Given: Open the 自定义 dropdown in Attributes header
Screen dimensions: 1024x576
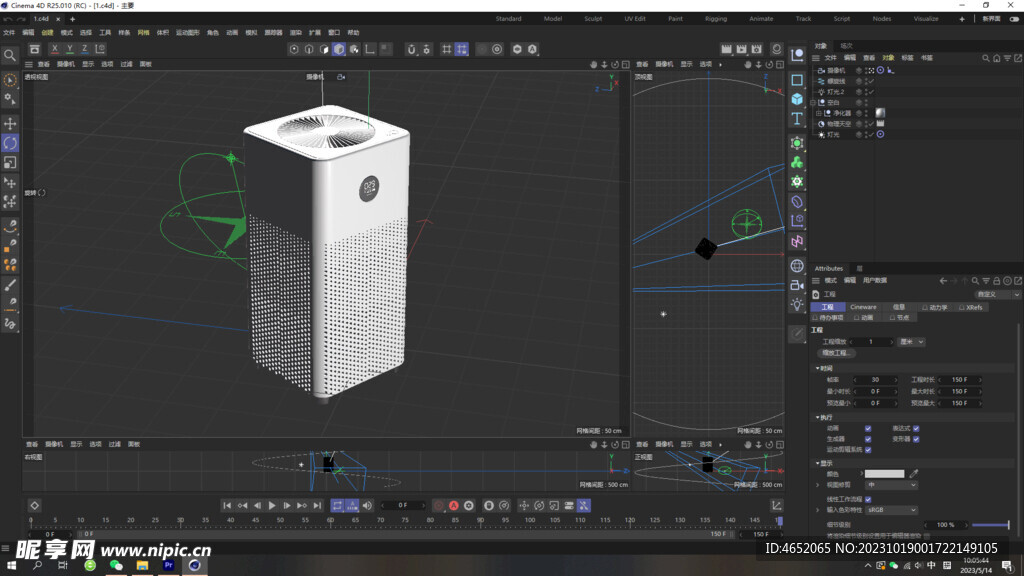Looking at the screenshot, I should point(997,295).
